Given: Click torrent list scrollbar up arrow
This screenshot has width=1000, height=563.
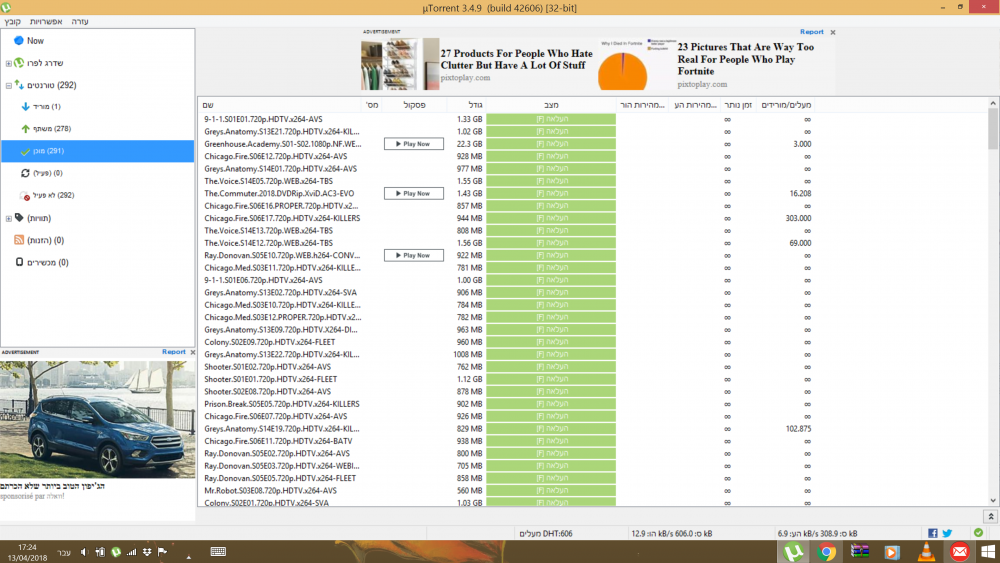Looking at the screenshot, I should tap(993, 103).
